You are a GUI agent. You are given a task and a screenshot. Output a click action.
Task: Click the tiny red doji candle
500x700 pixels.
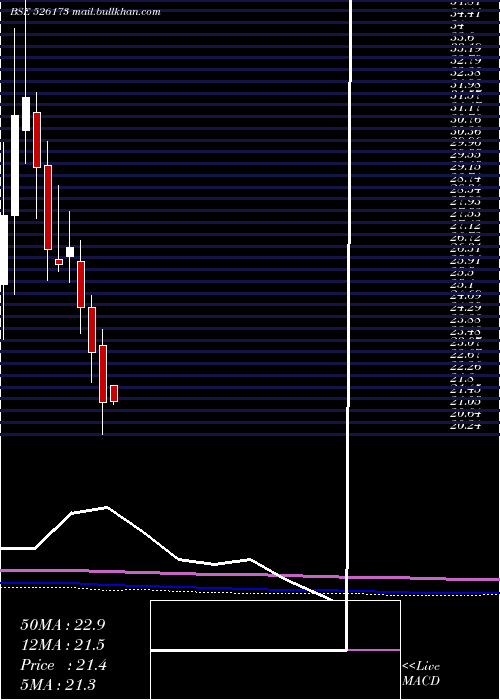click(x=59, y=262)
